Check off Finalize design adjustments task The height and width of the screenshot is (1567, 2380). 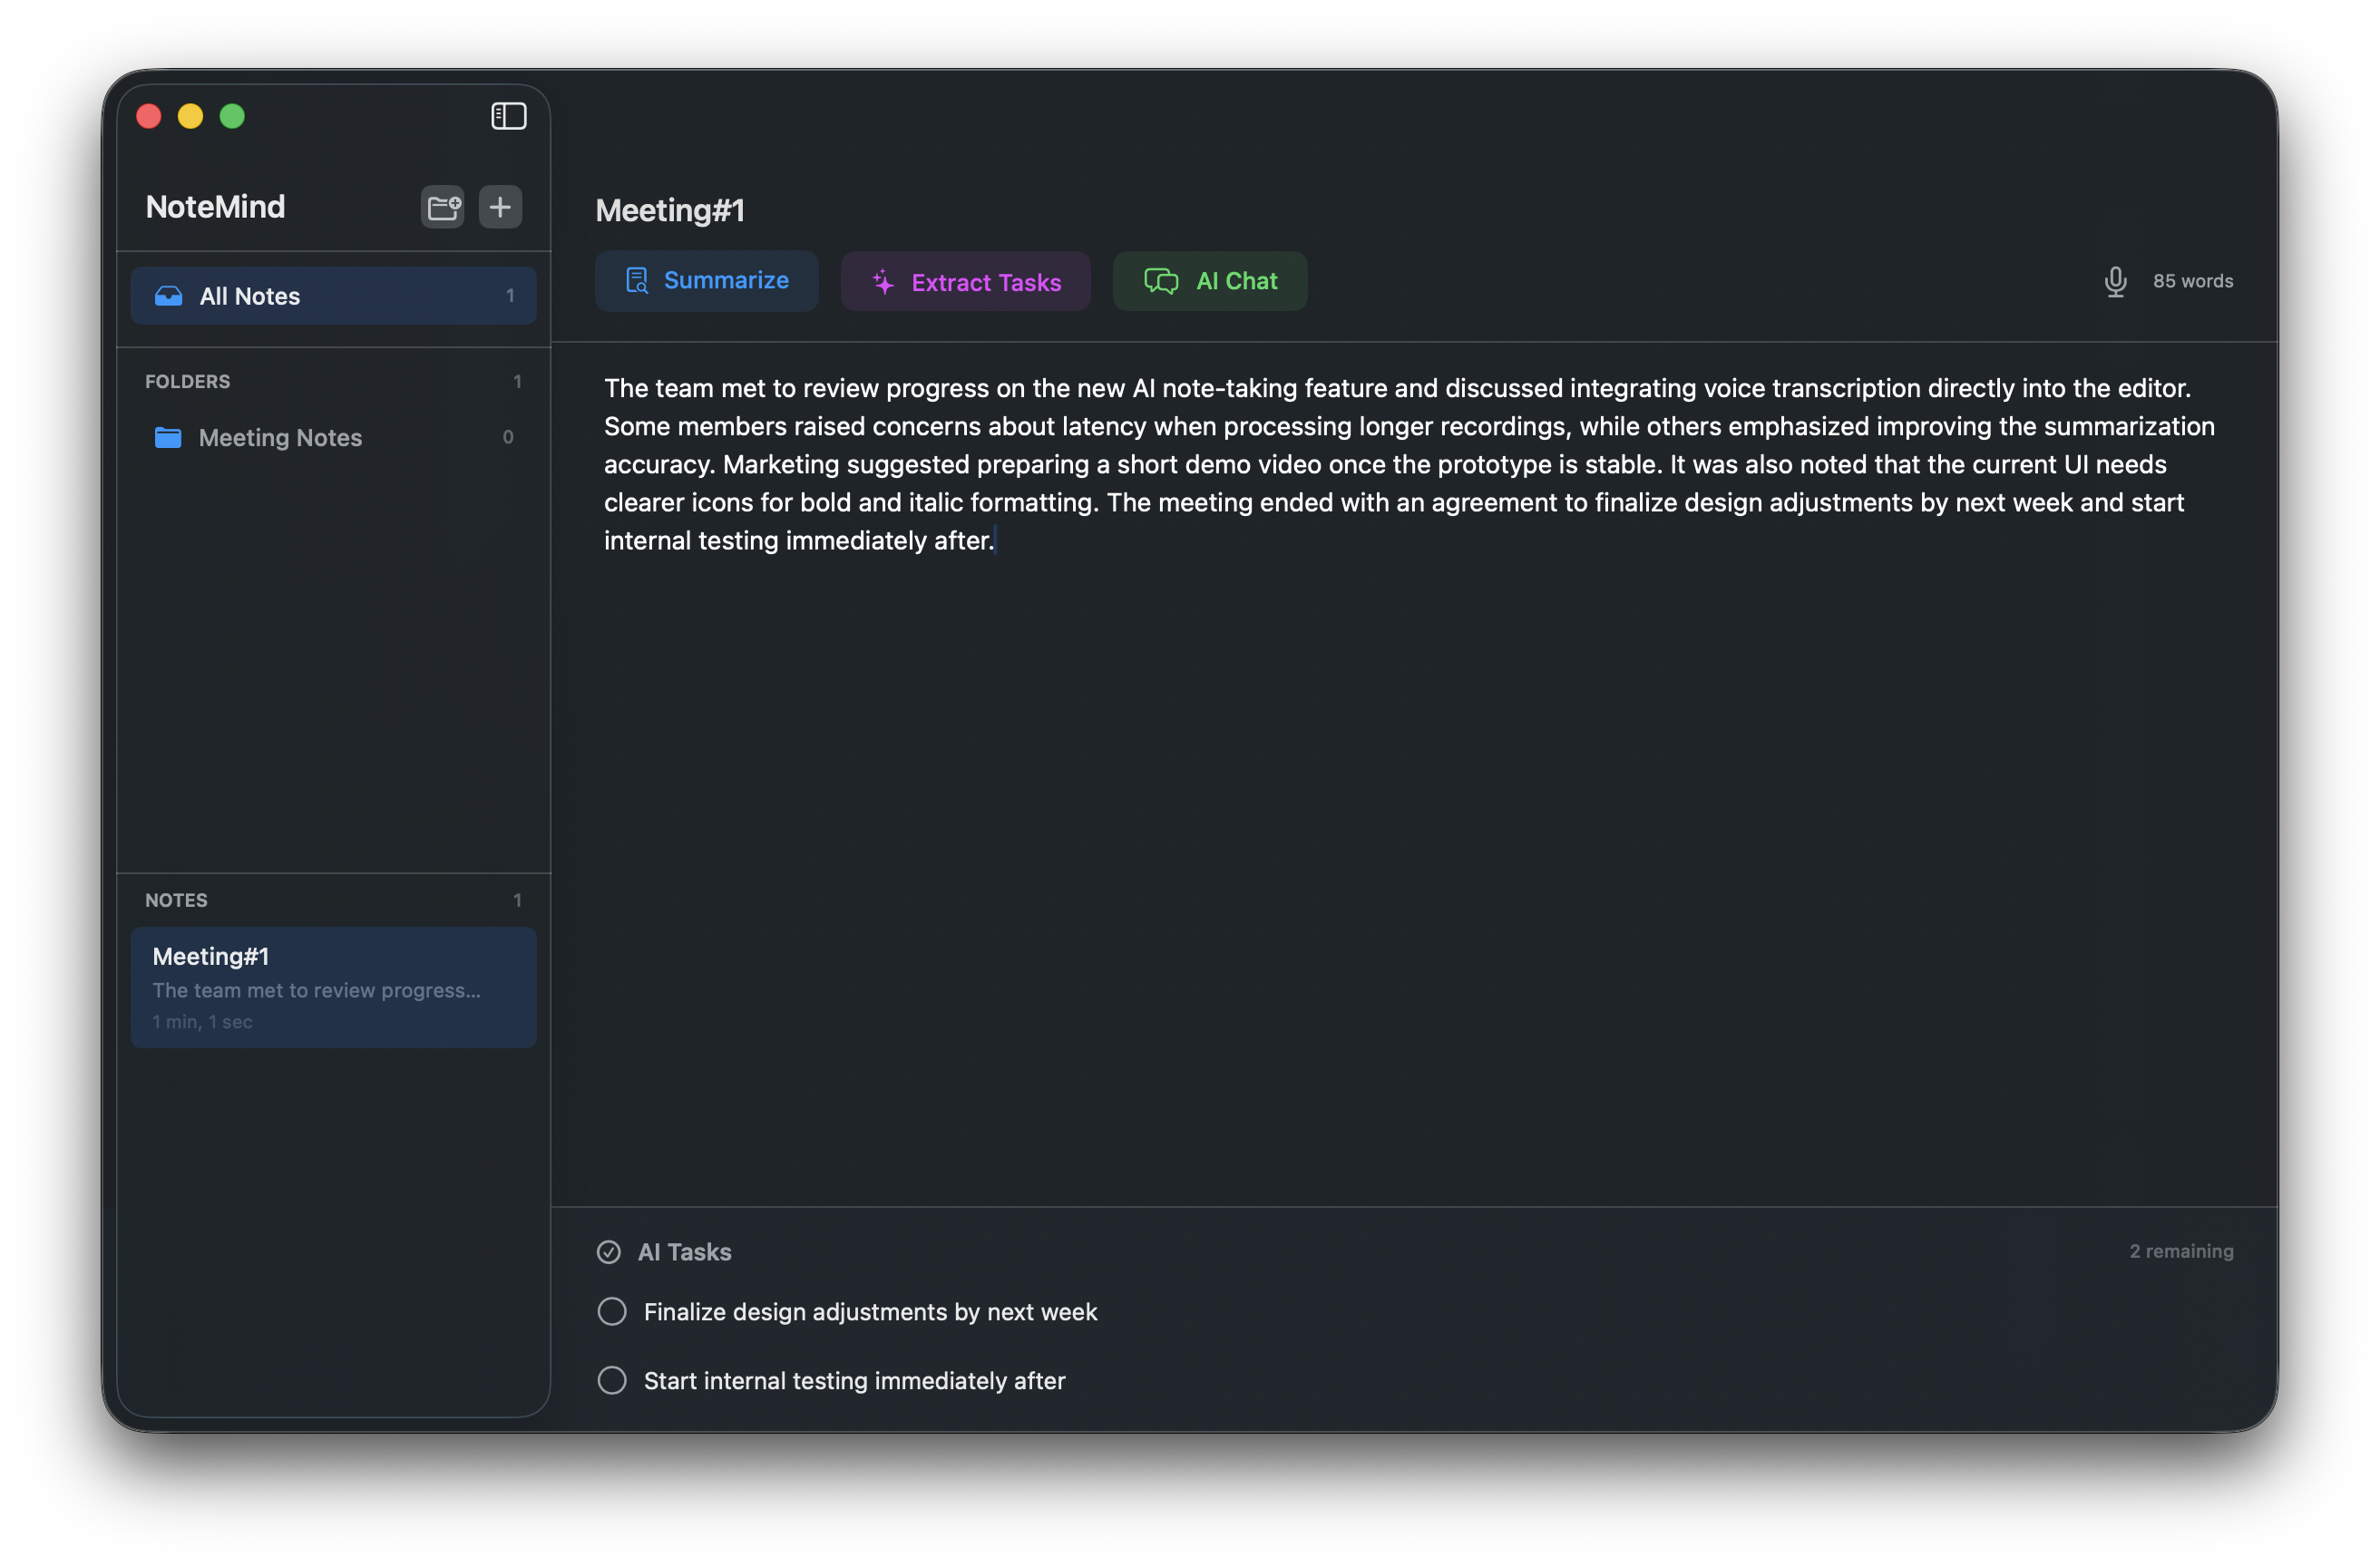click(612, 1311)
